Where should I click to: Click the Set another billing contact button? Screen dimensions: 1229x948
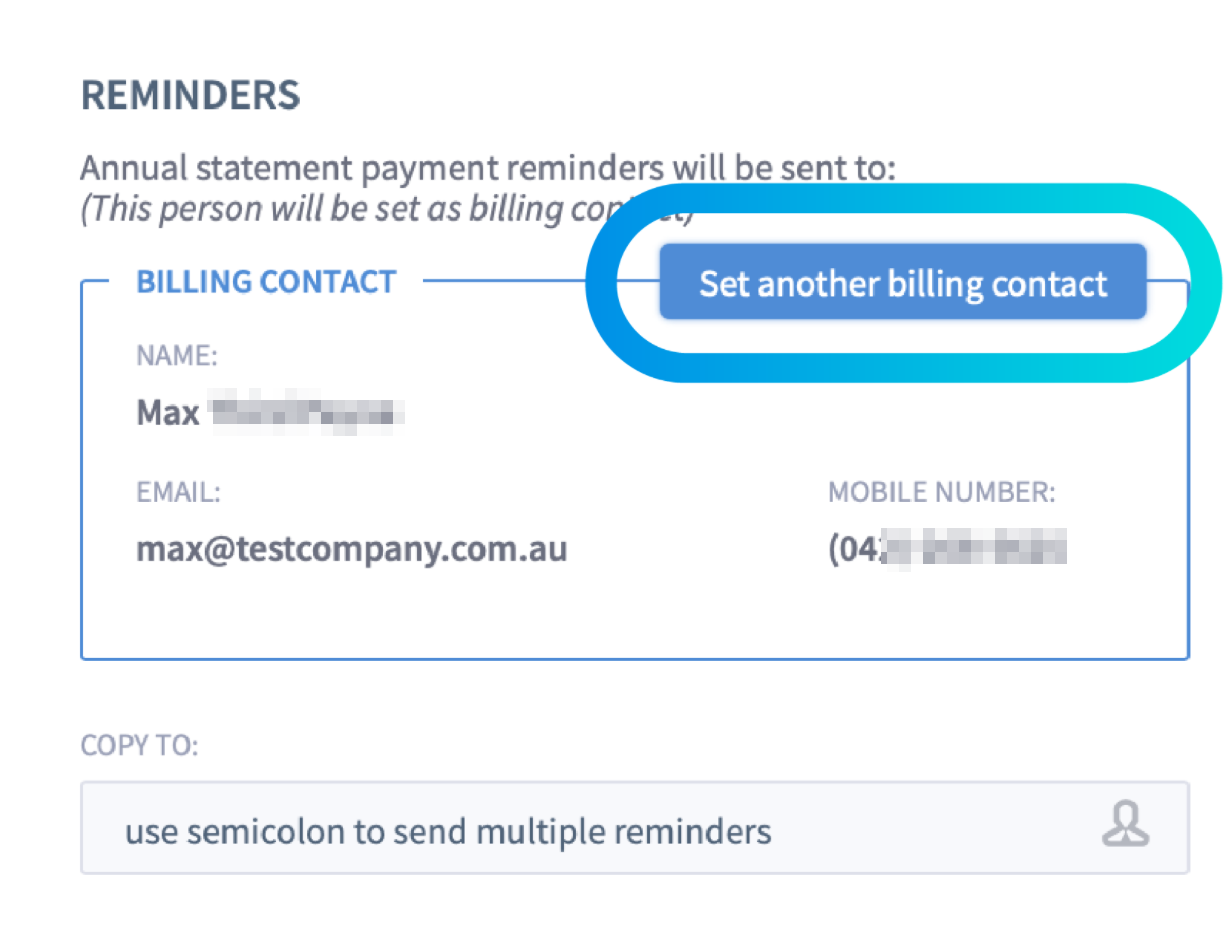(x=902, y=282)
